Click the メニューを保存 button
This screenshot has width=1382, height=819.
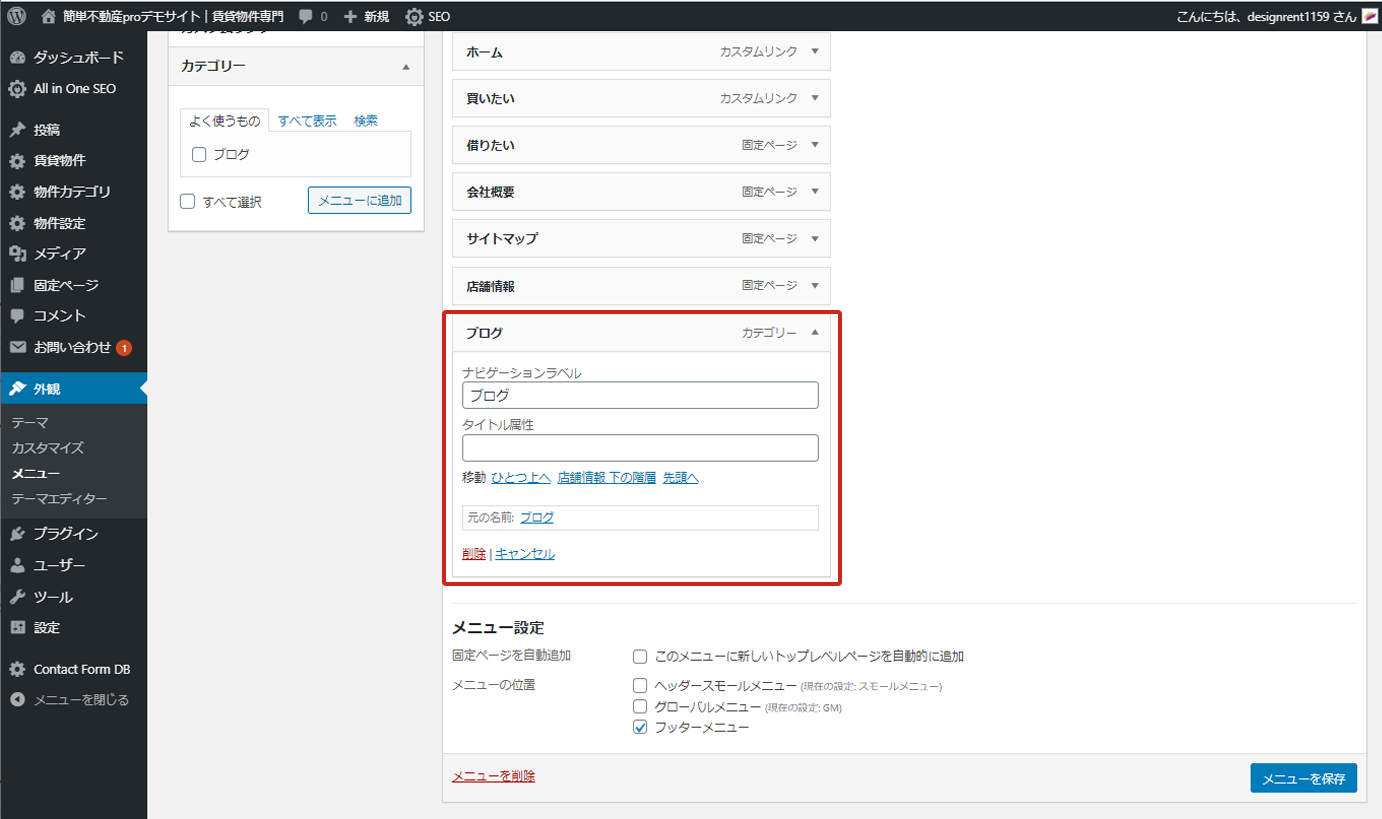pos(1303,779)
